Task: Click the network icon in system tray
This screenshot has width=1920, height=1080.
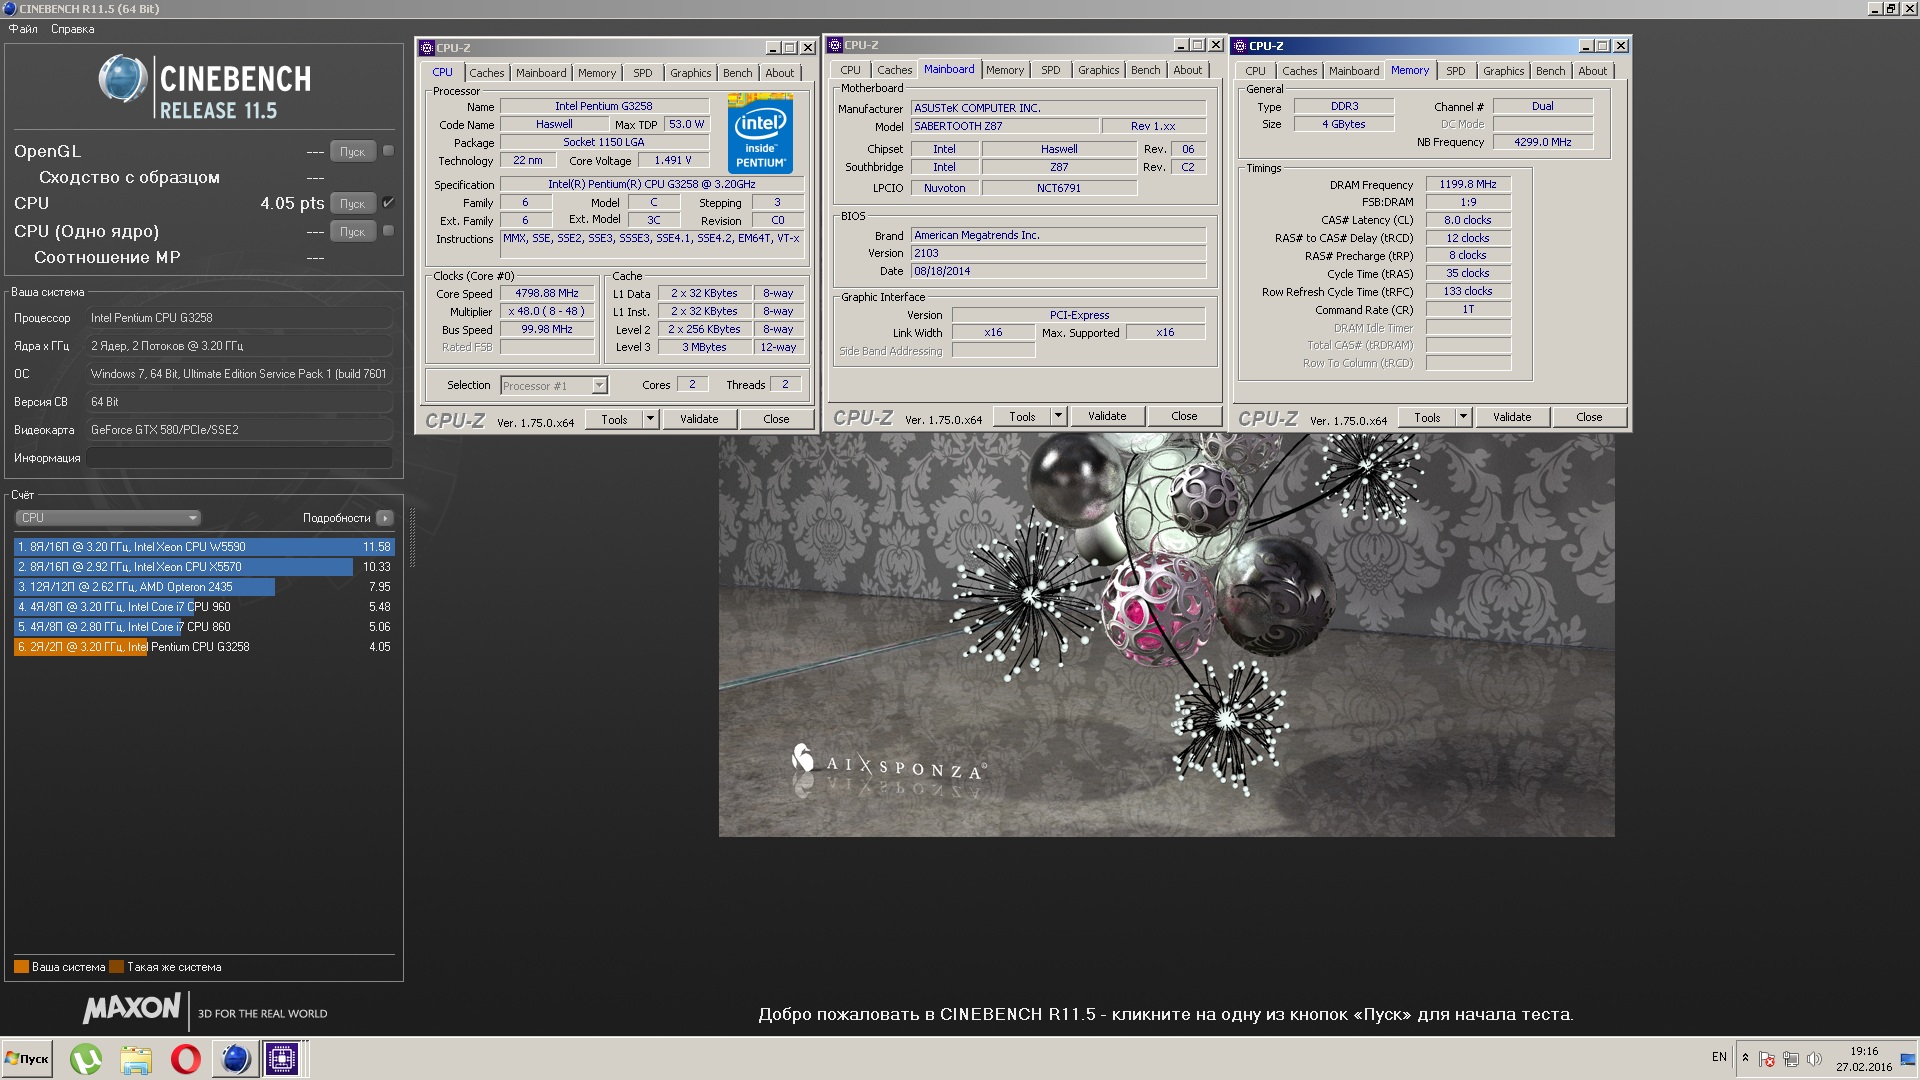Action: (x=1791, y=1059)
